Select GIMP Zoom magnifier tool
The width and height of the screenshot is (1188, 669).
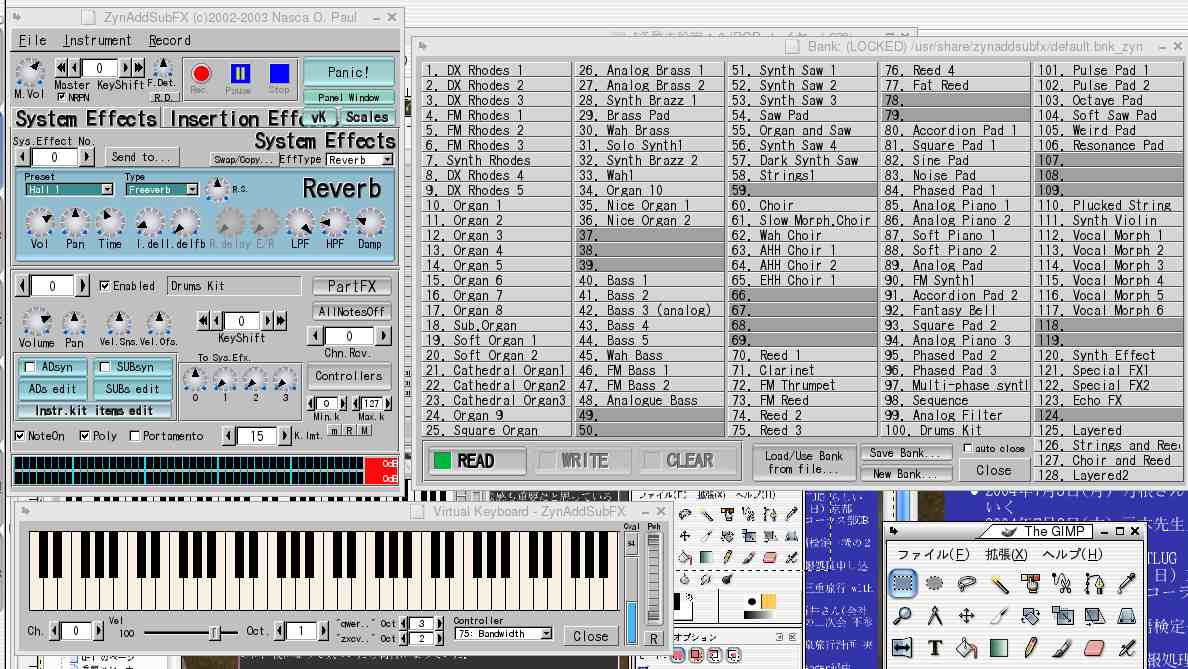(902, 616)
